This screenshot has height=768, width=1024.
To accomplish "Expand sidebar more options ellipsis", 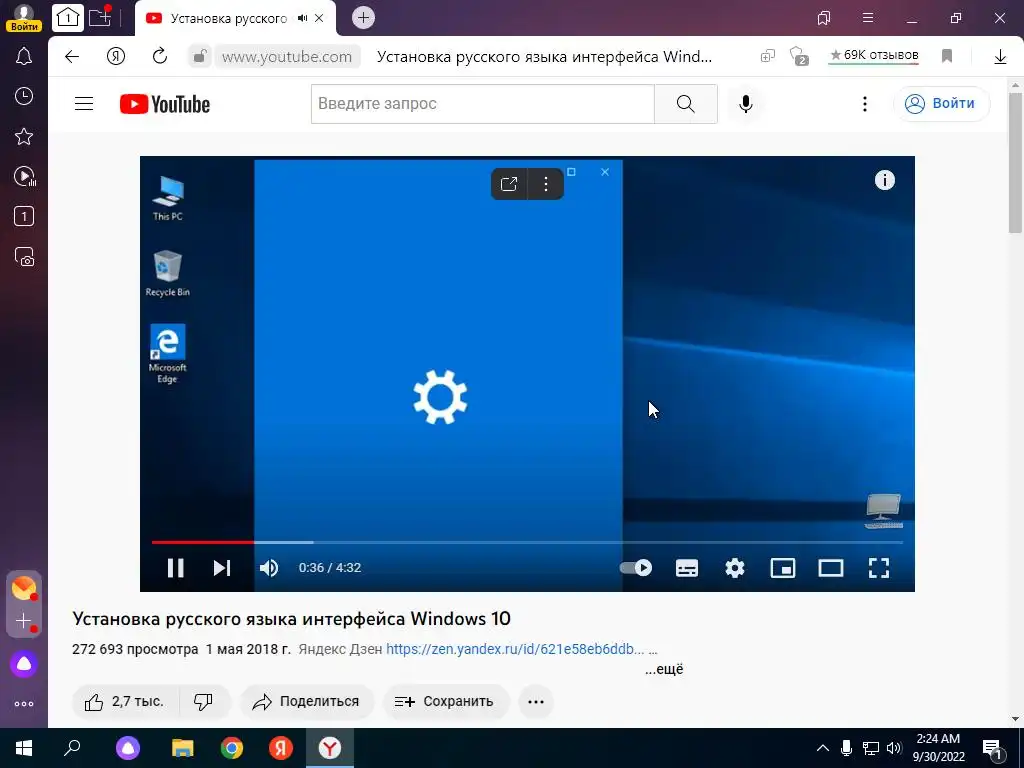I will [x=24, y=704].
